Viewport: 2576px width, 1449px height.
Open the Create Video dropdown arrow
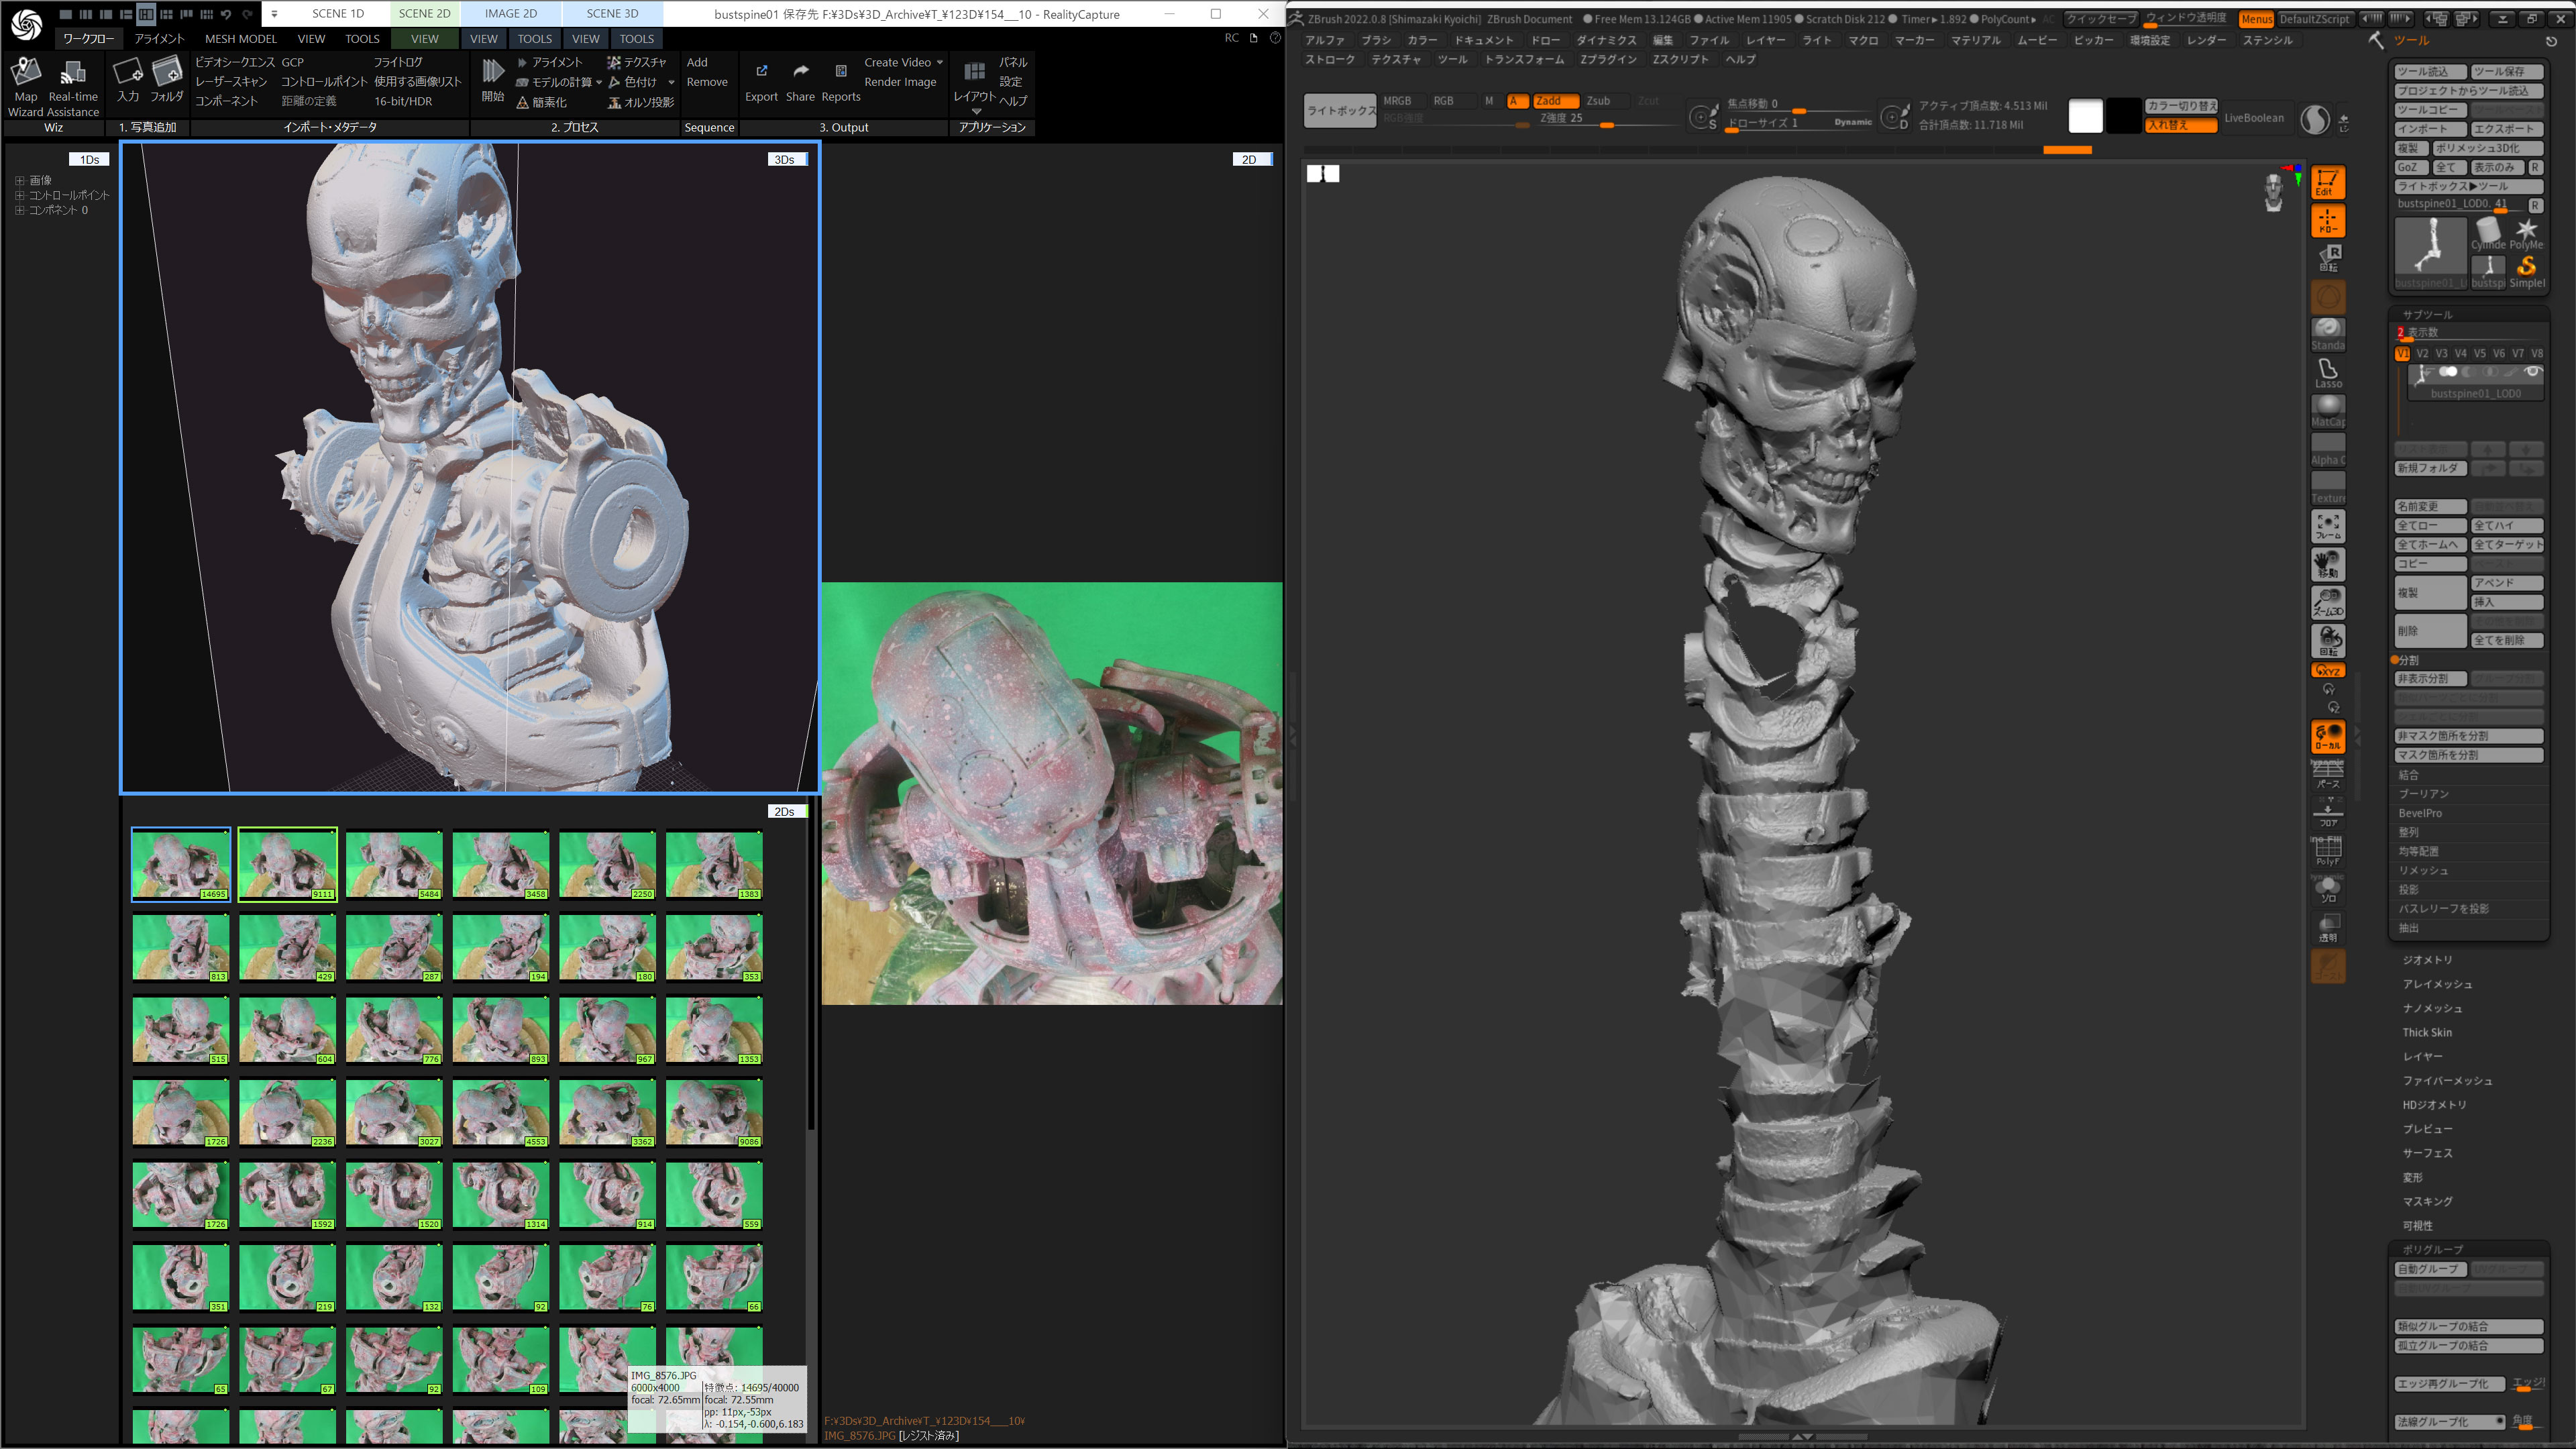pos(940,62)
